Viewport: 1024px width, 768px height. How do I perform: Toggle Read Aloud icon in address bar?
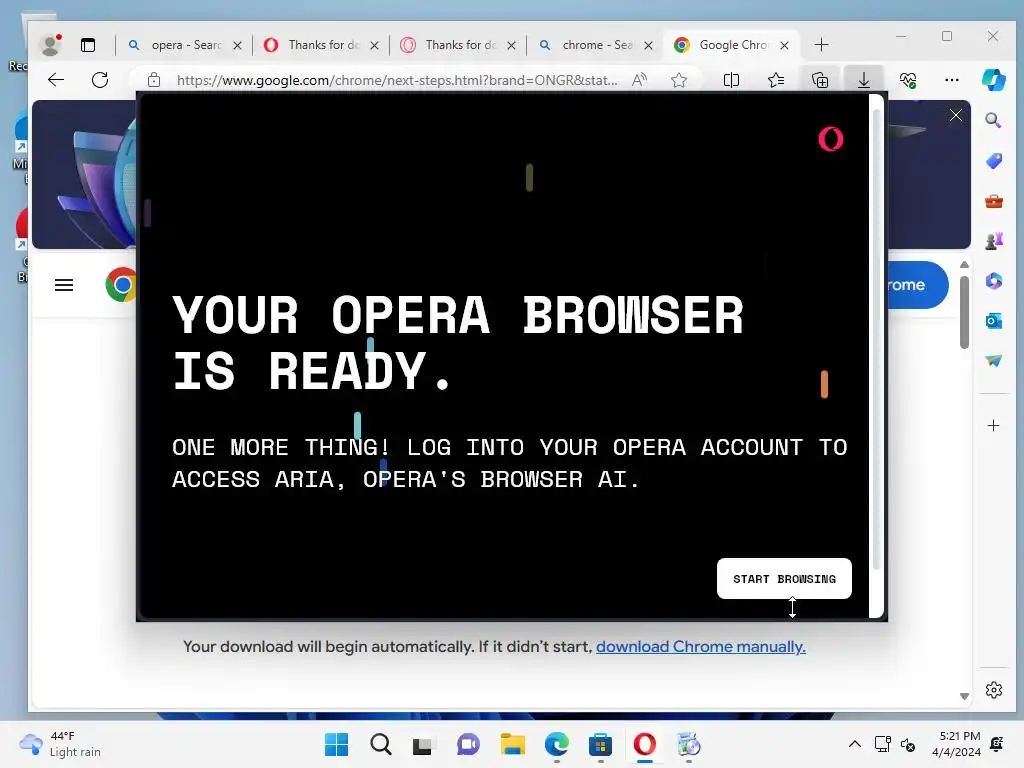tap(639, 80)
